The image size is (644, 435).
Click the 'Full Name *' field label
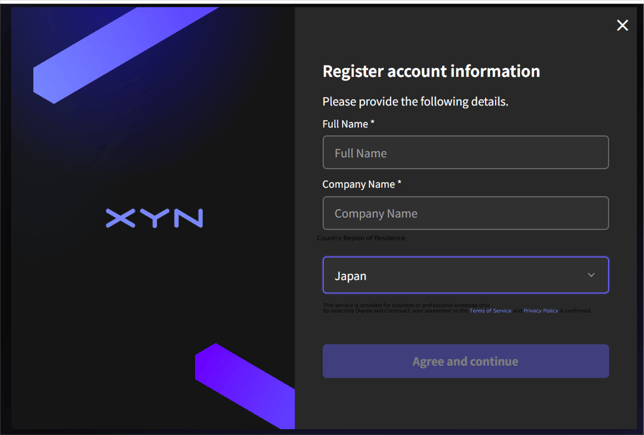[348, 124]
